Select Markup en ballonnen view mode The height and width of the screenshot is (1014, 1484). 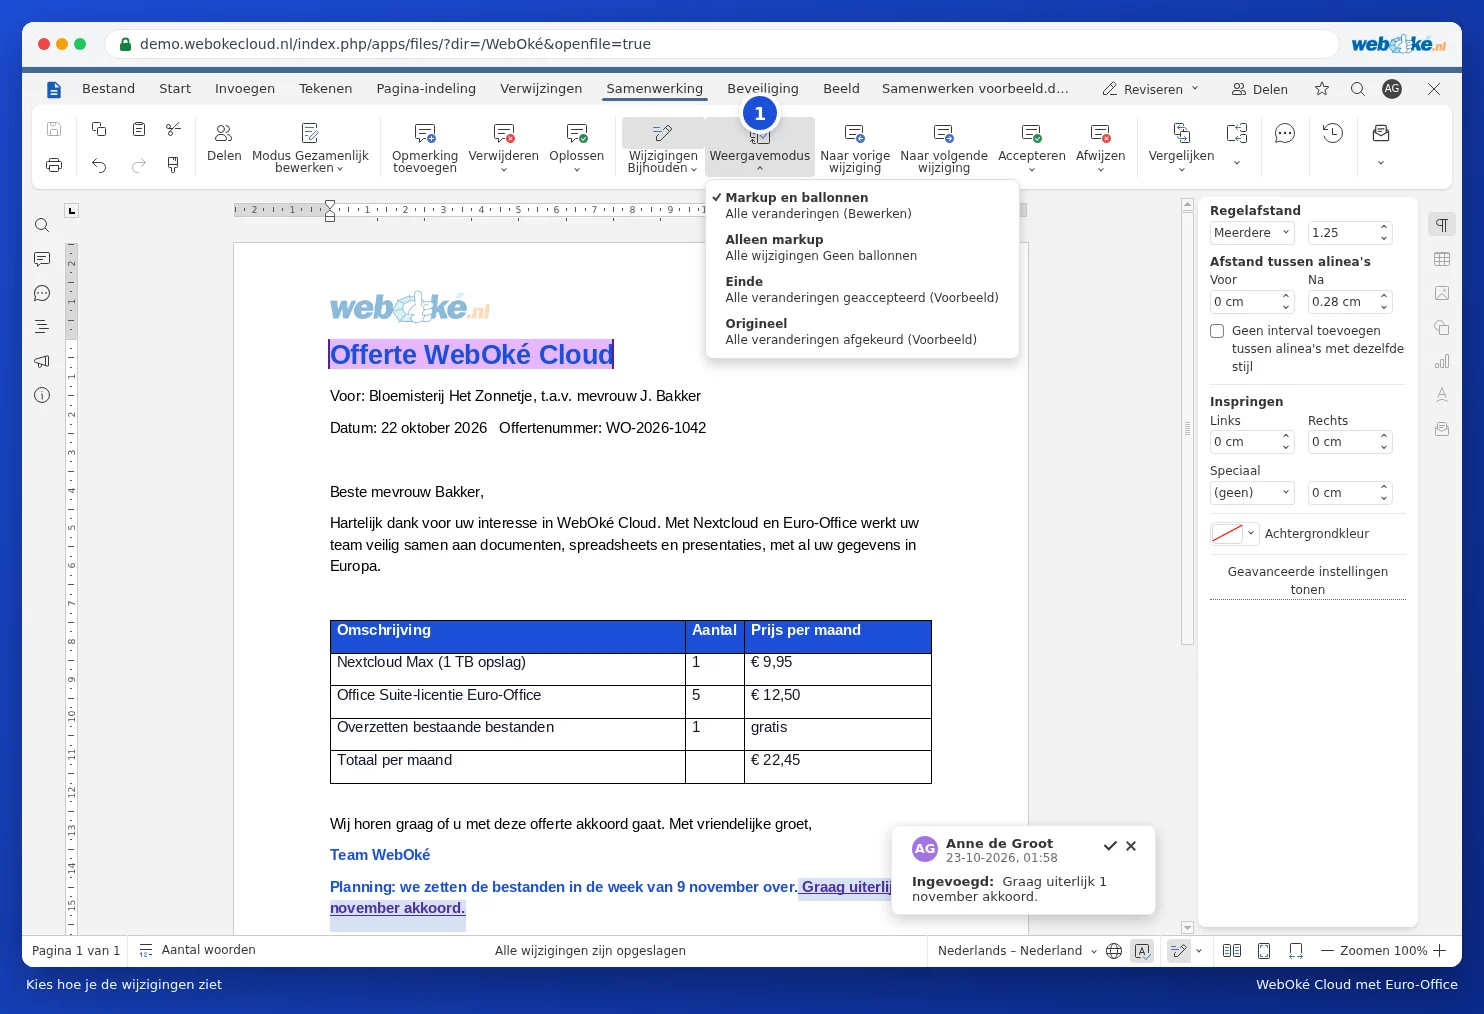pos(862,205)
